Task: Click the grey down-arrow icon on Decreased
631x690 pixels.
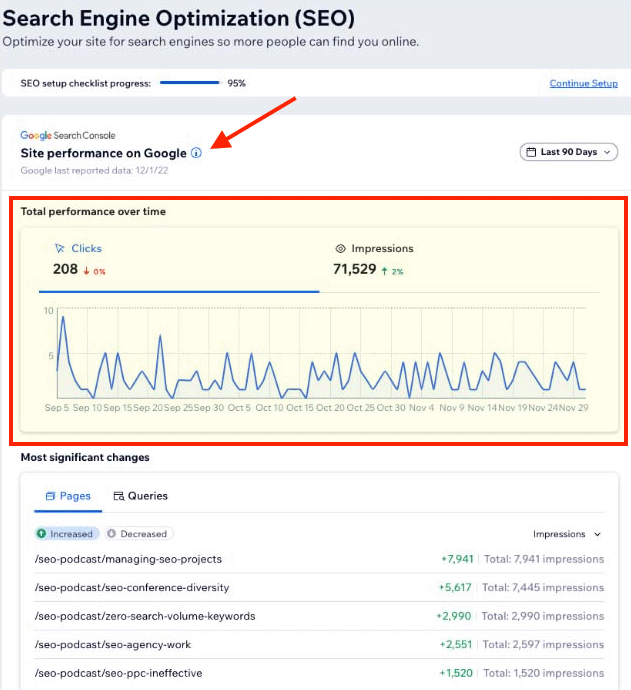Action: (x=112, y=533)
